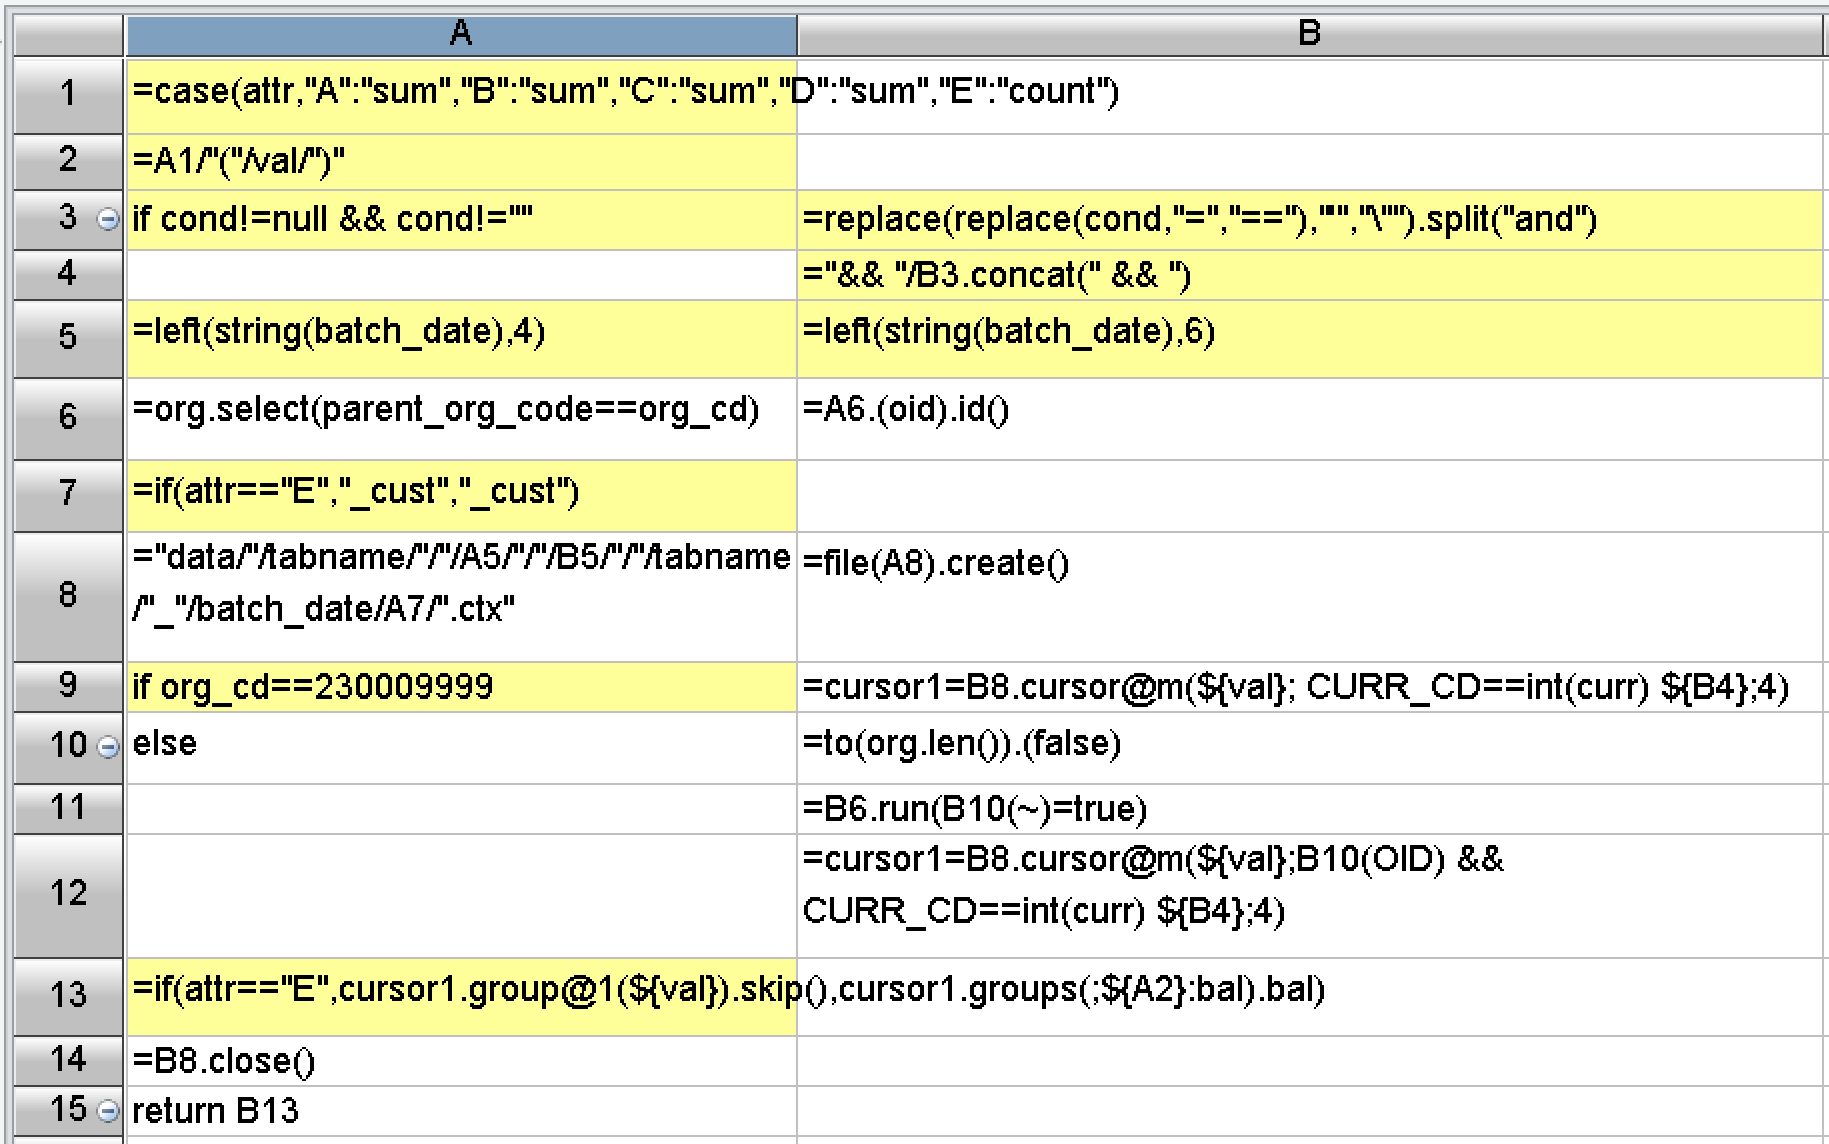Select column B header
The image size is (1829, 1144).
click(x=1309, y=34)
